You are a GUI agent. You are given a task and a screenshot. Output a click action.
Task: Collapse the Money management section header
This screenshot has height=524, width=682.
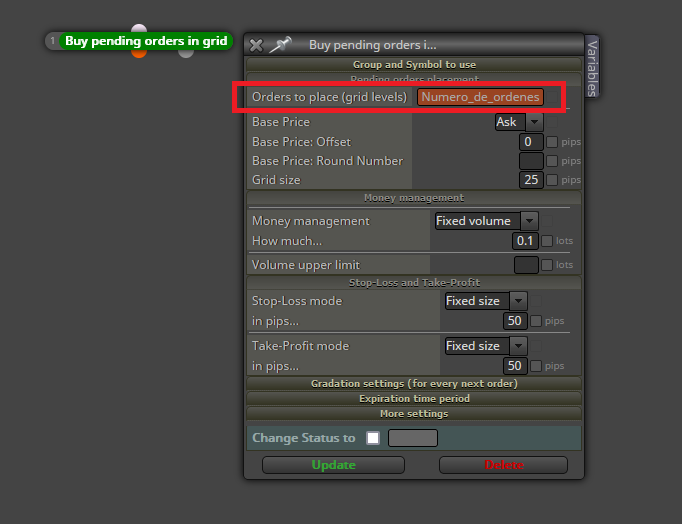(414, 198)
